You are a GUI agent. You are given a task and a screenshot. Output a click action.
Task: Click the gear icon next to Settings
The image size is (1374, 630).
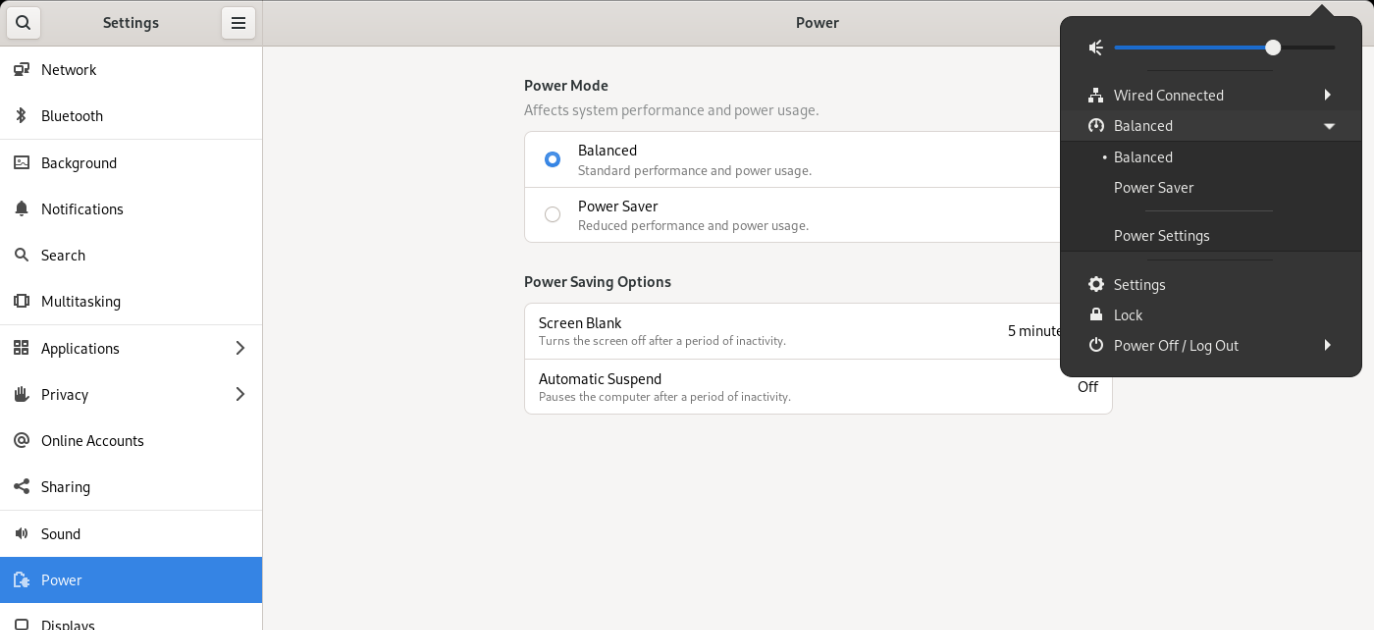1096,285
